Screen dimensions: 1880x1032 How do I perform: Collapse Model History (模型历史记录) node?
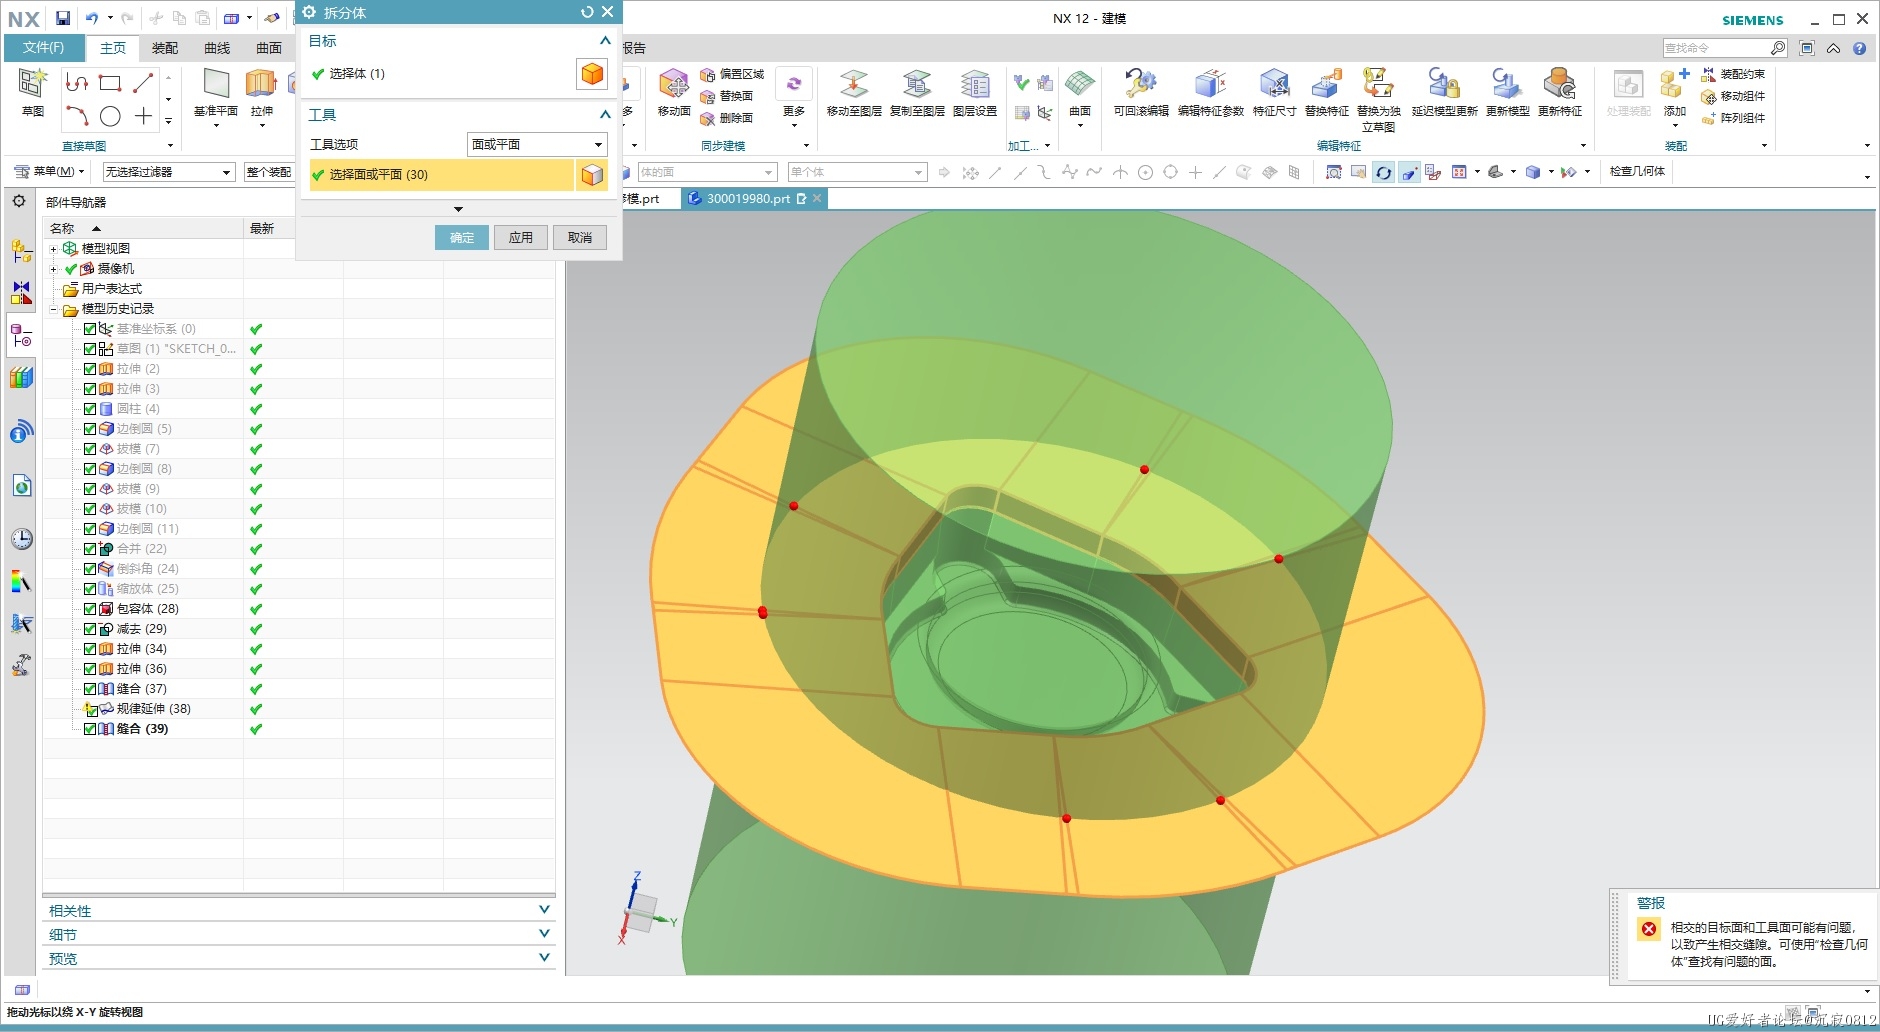coord(54,309)
